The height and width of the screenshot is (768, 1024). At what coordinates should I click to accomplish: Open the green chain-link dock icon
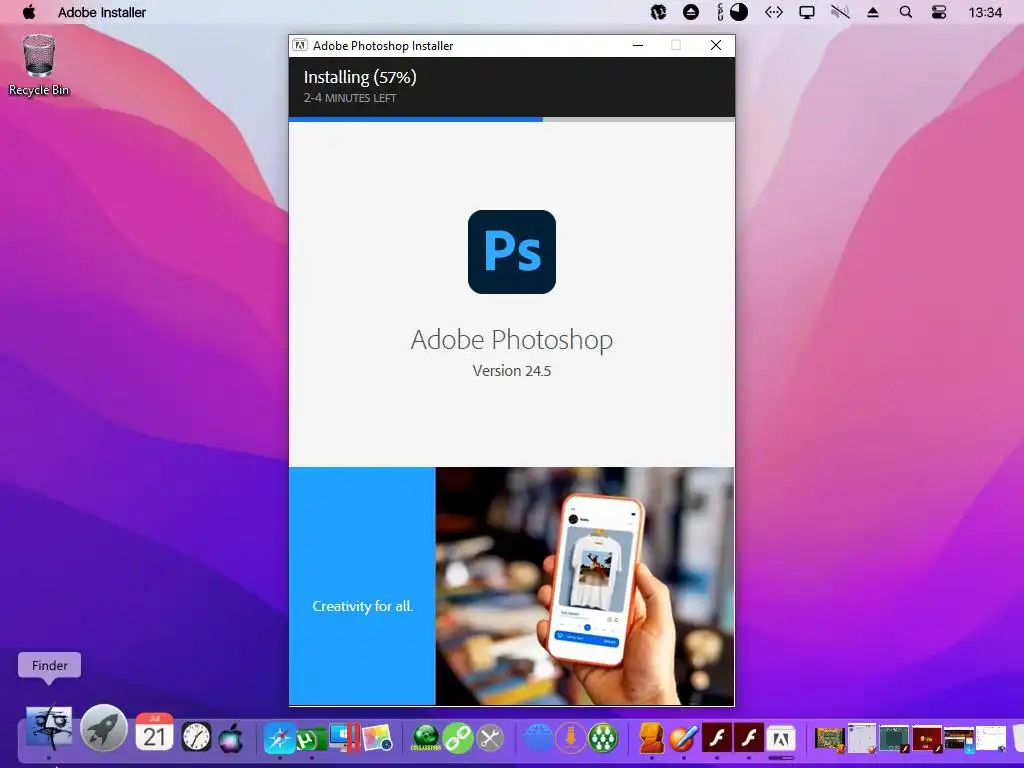[458, 739]
